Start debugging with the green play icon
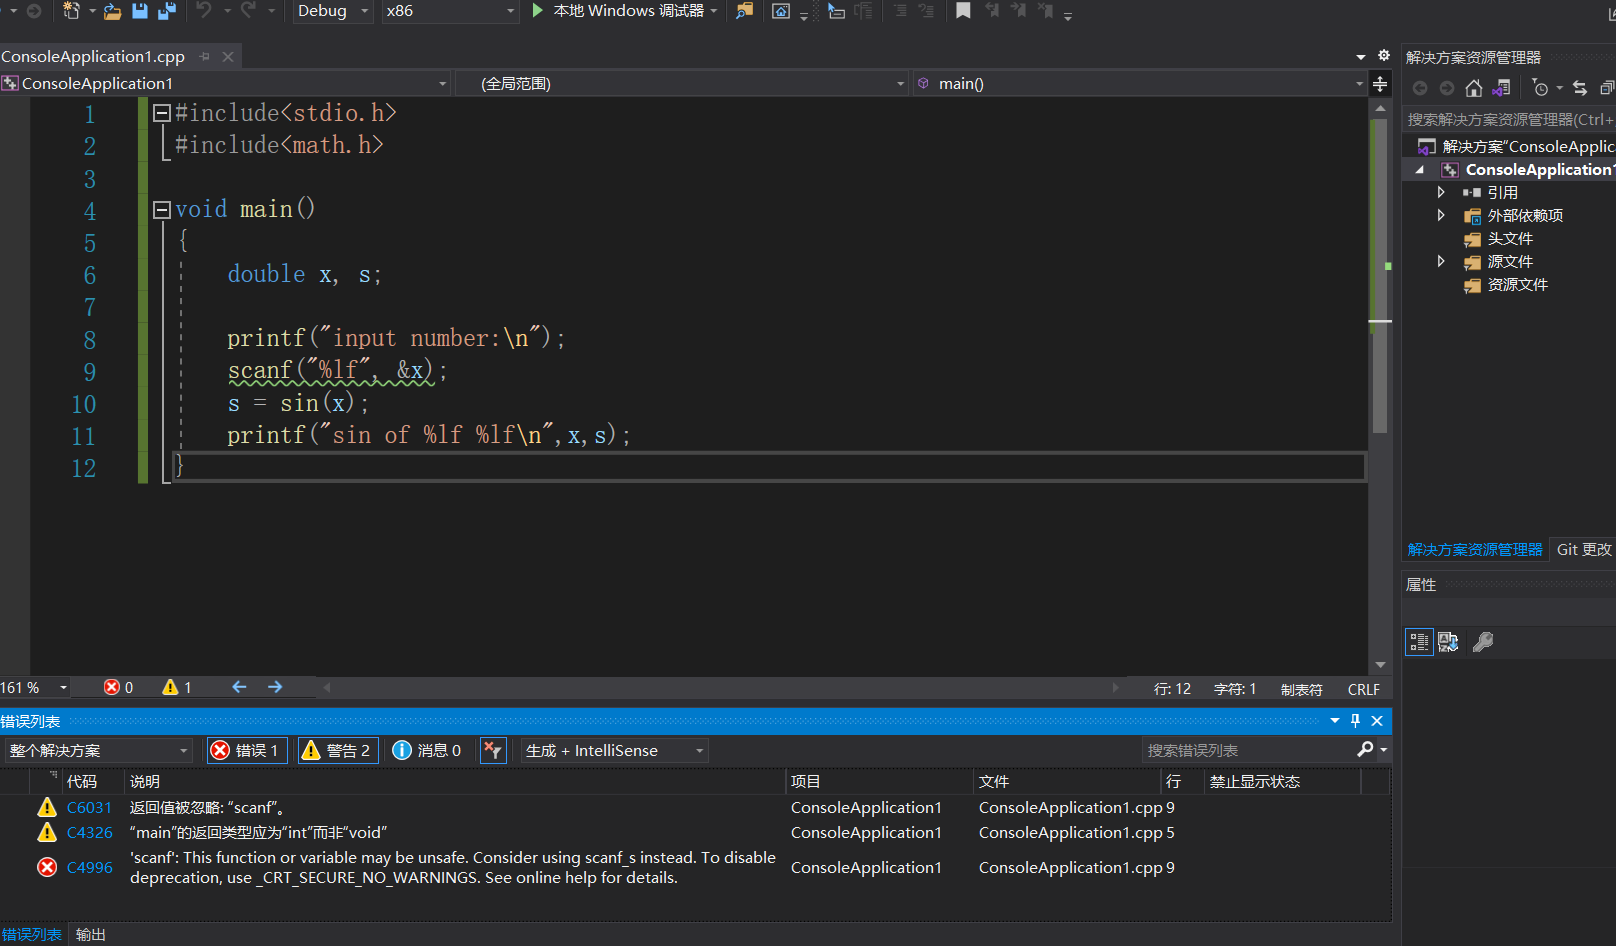 [x=537, y=10]
